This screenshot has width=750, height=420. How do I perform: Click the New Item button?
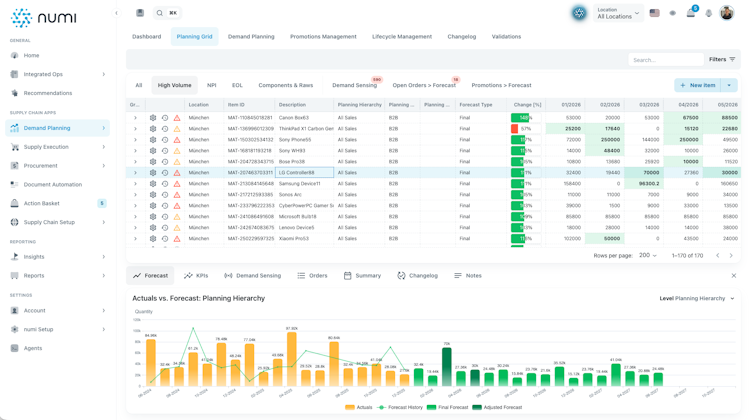698,85
